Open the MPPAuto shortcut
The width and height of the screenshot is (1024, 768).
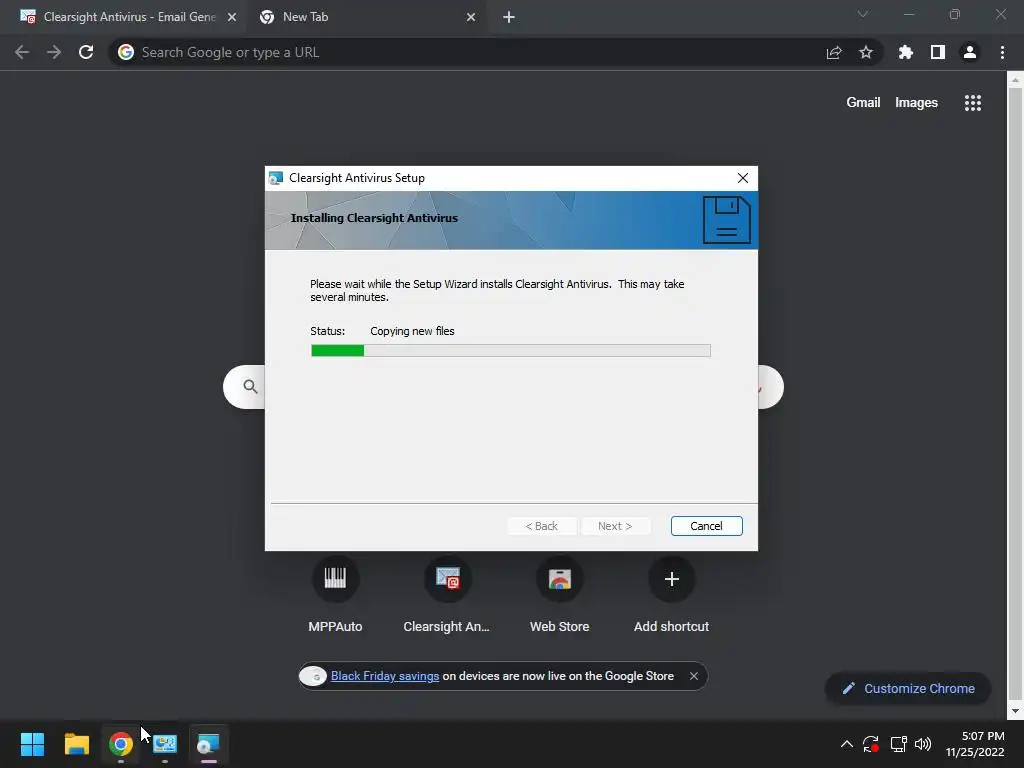(335, 594)
